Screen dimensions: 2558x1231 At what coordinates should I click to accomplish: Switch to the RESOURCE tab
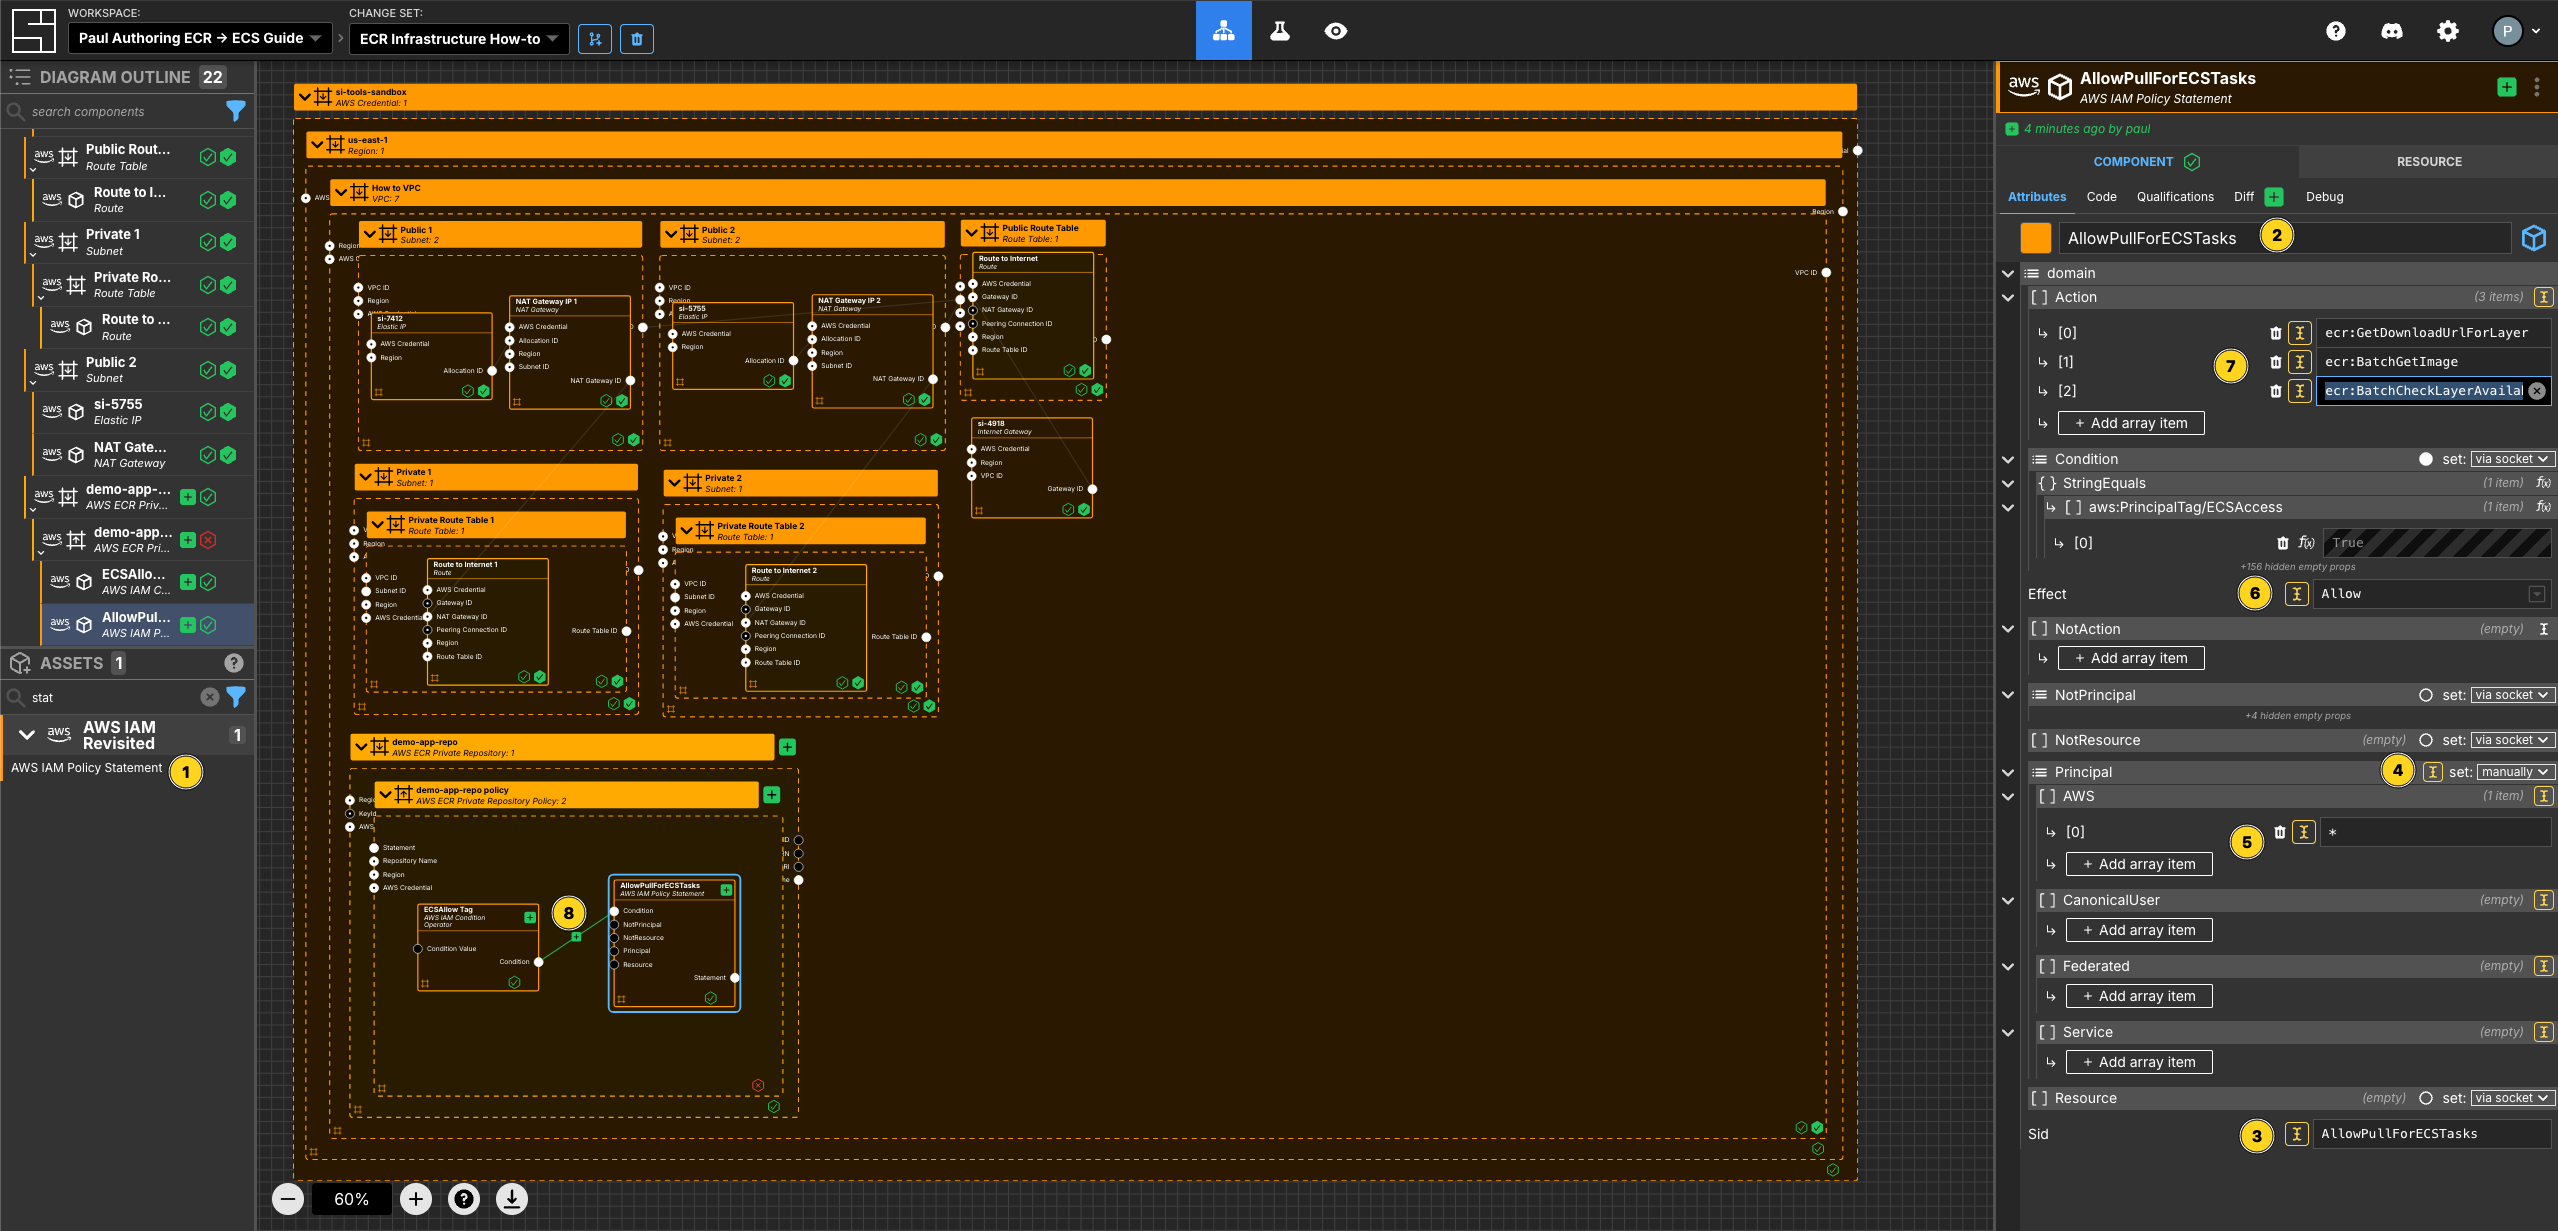[2428, 162]
